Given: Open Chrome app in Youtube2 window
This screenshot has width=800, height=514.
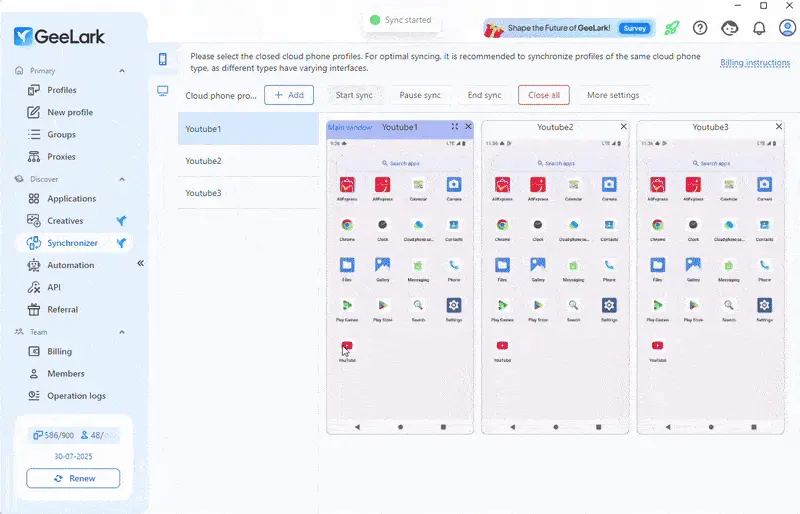Looking at the screenshot, I should 502,229.
